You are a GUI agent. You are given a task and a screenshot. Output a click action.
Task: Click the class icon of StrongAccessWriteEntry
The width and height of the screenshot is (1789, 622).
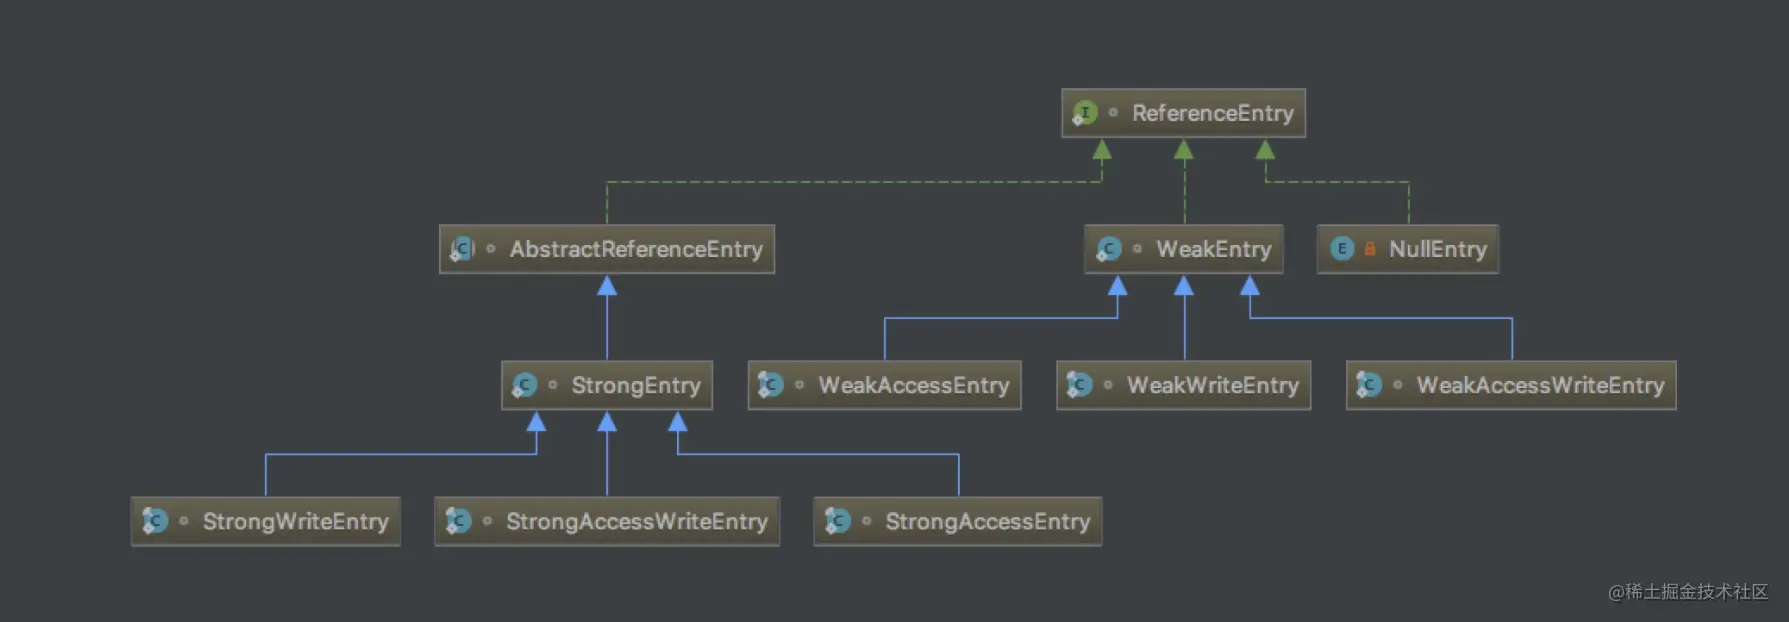(458, 521)
